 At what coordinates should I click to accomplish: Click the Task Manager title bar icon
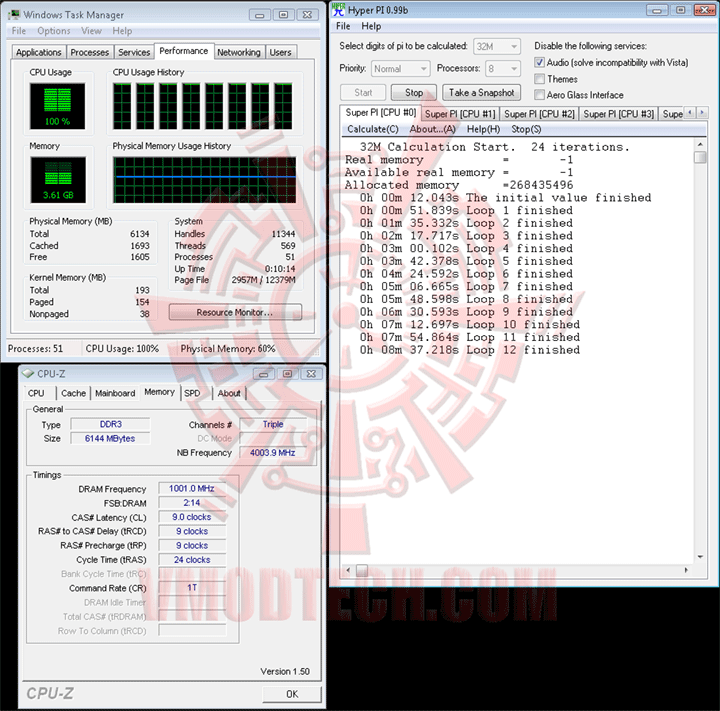click(x=14, y=14)
